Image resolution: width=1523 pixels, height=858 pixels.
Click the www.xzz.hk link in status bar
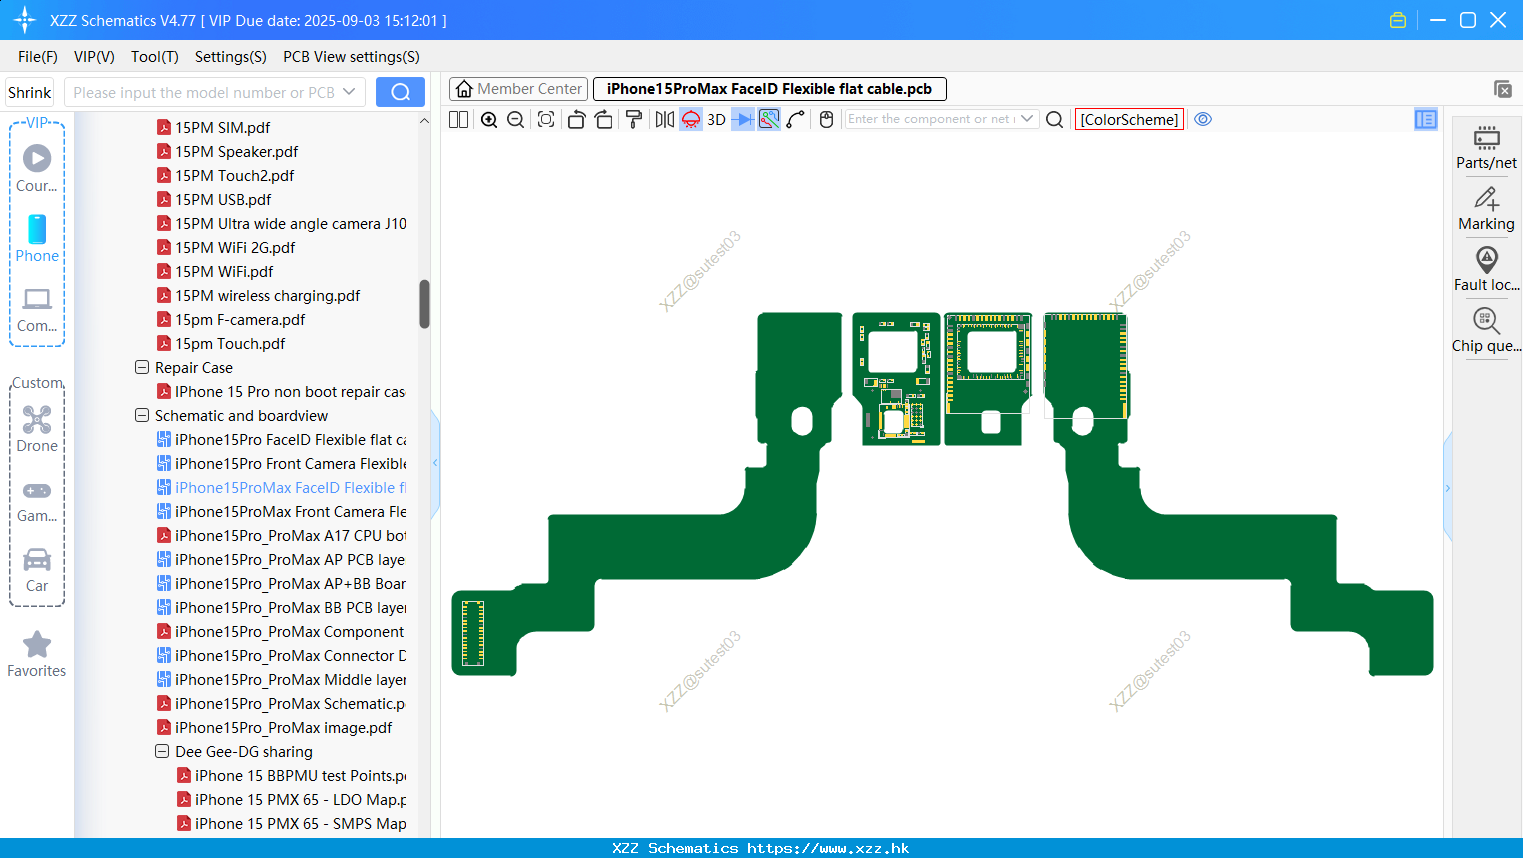coord(828,848)
